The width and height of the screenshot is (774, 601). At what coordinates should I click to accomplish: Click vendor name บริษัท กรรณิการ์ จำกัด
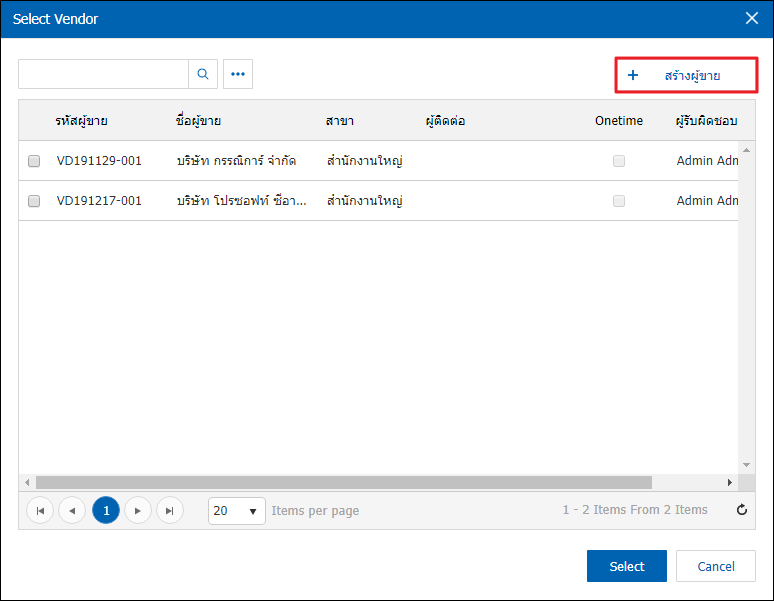[x=236, y=161]
